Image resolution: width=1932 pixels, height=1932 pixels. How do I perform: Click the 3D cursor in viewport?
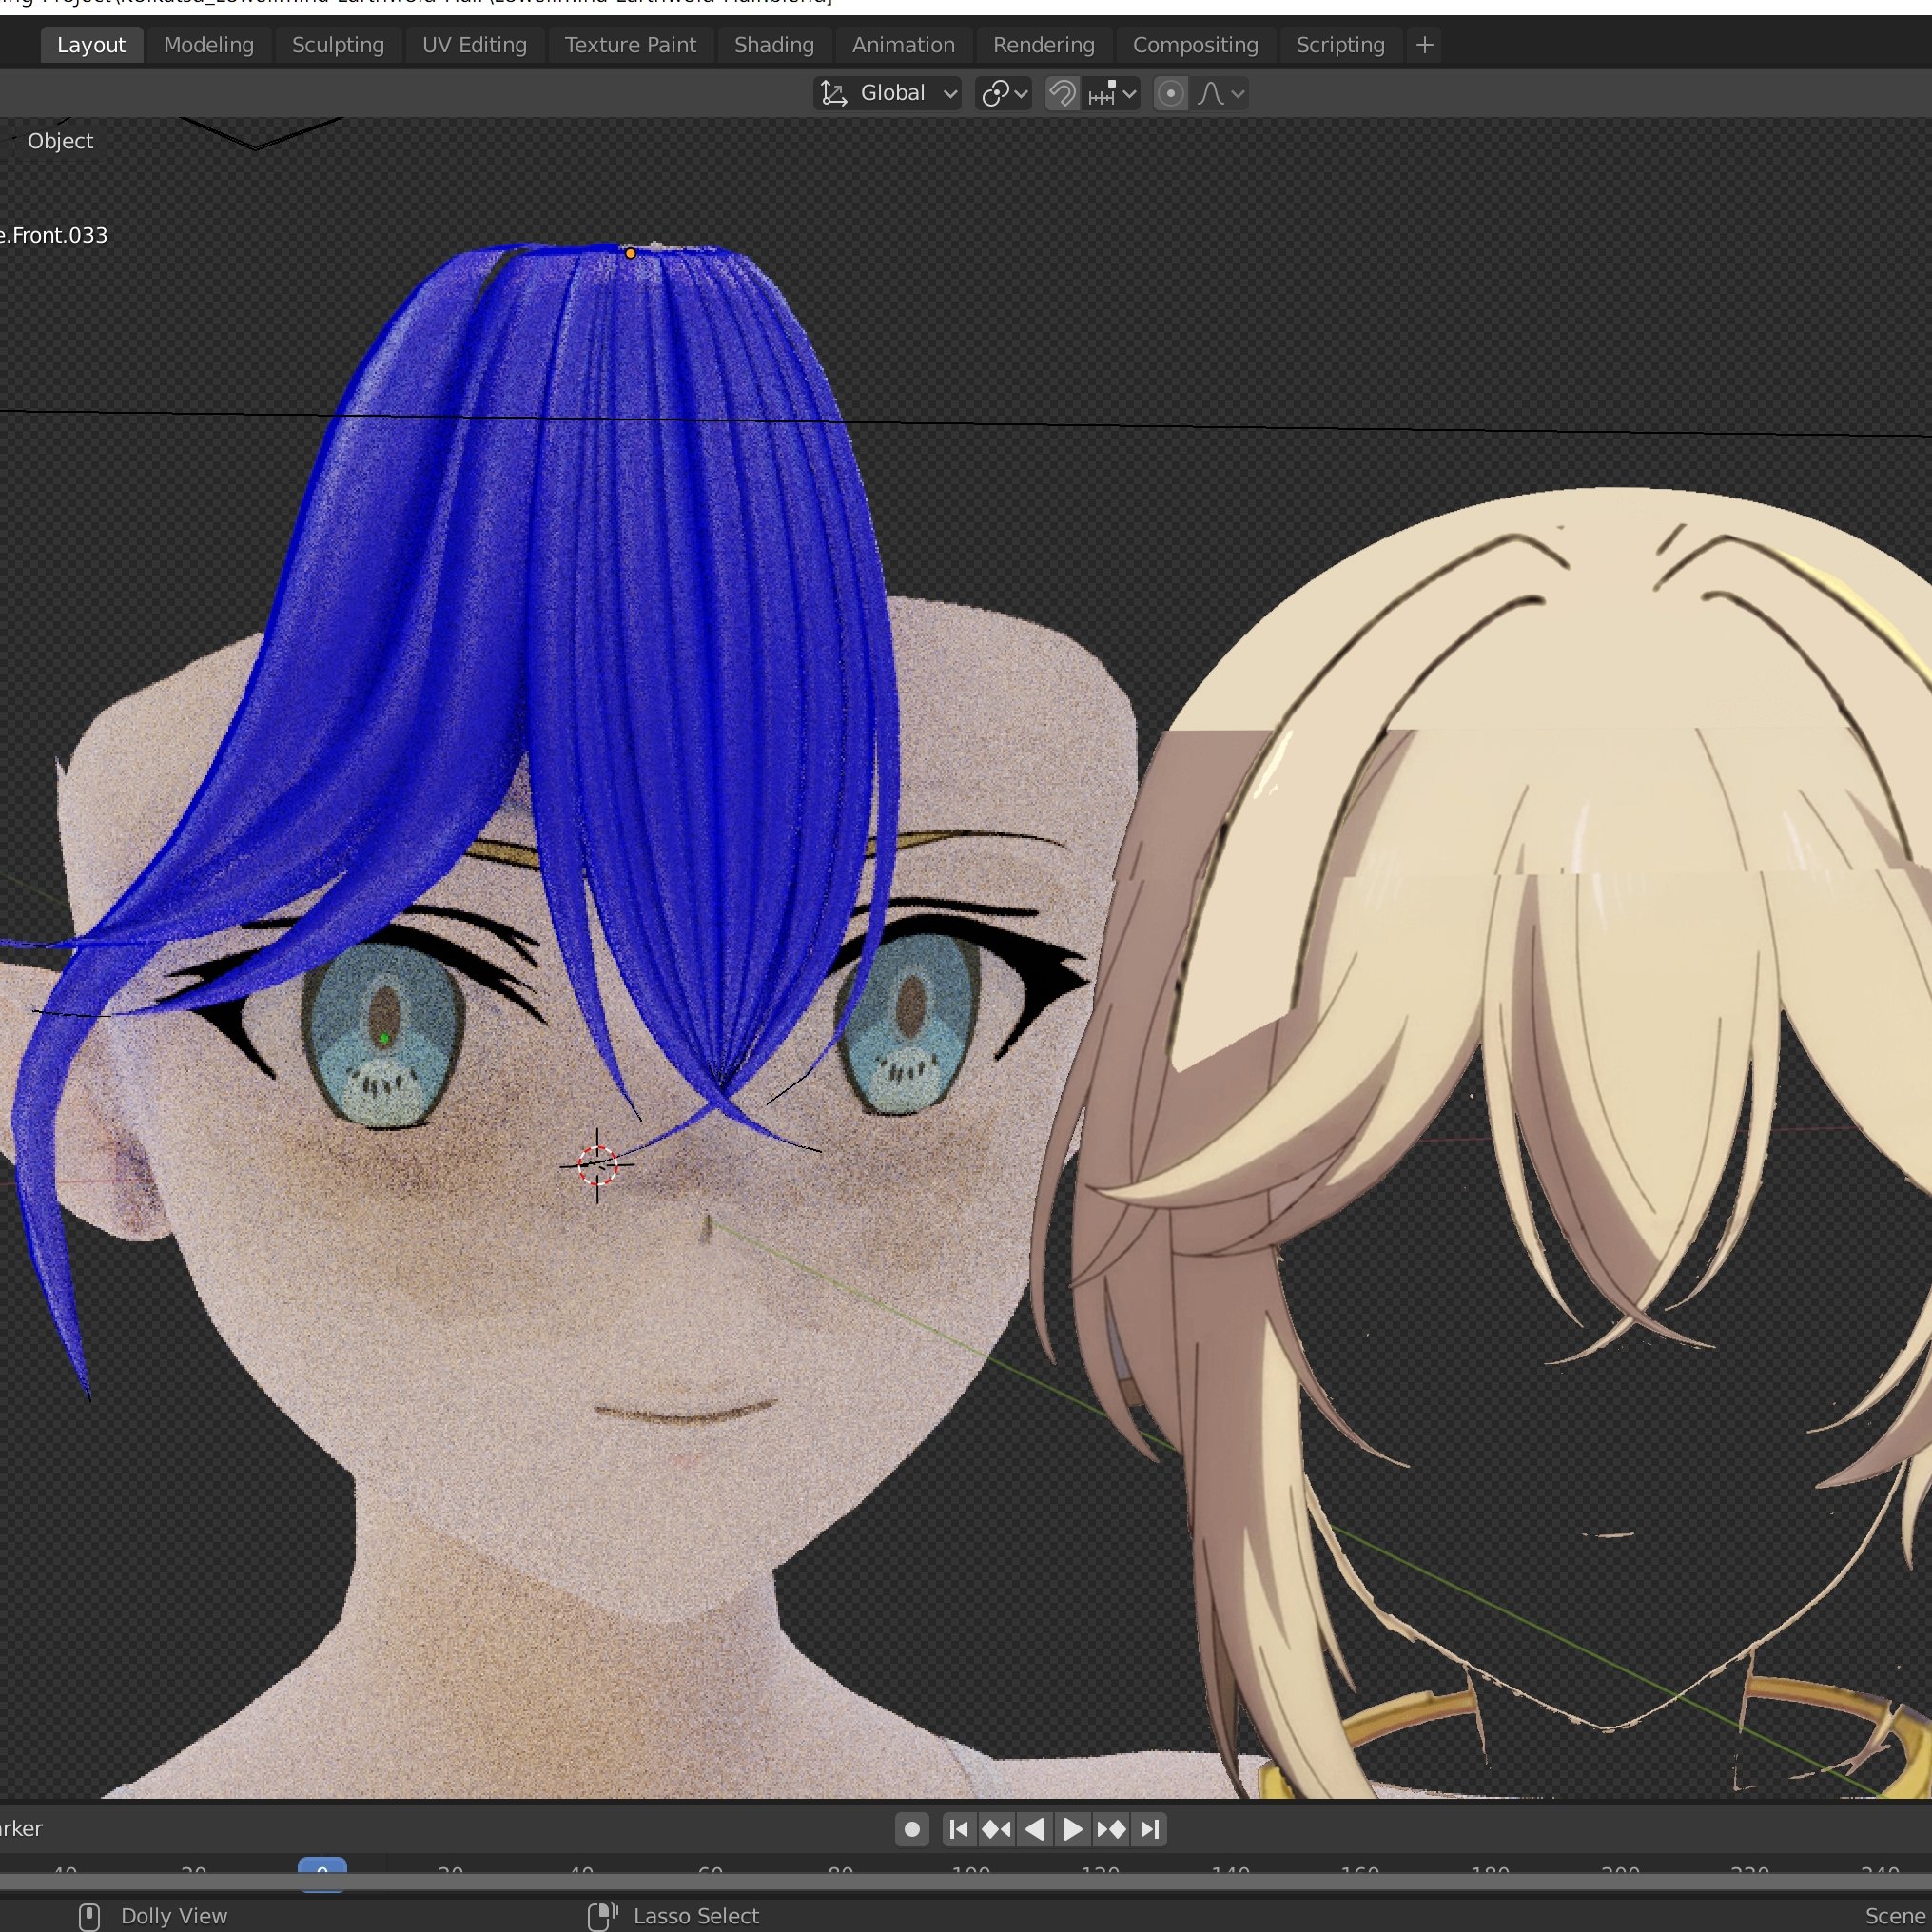click(x=597, y=1164)
